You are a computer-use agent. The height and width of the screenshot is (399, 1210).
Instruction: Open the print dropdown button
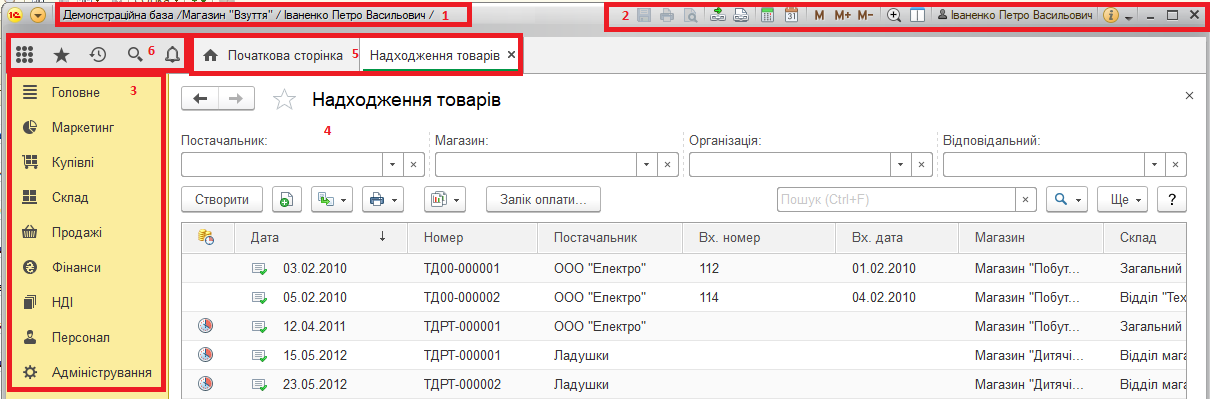coord(383,199)
